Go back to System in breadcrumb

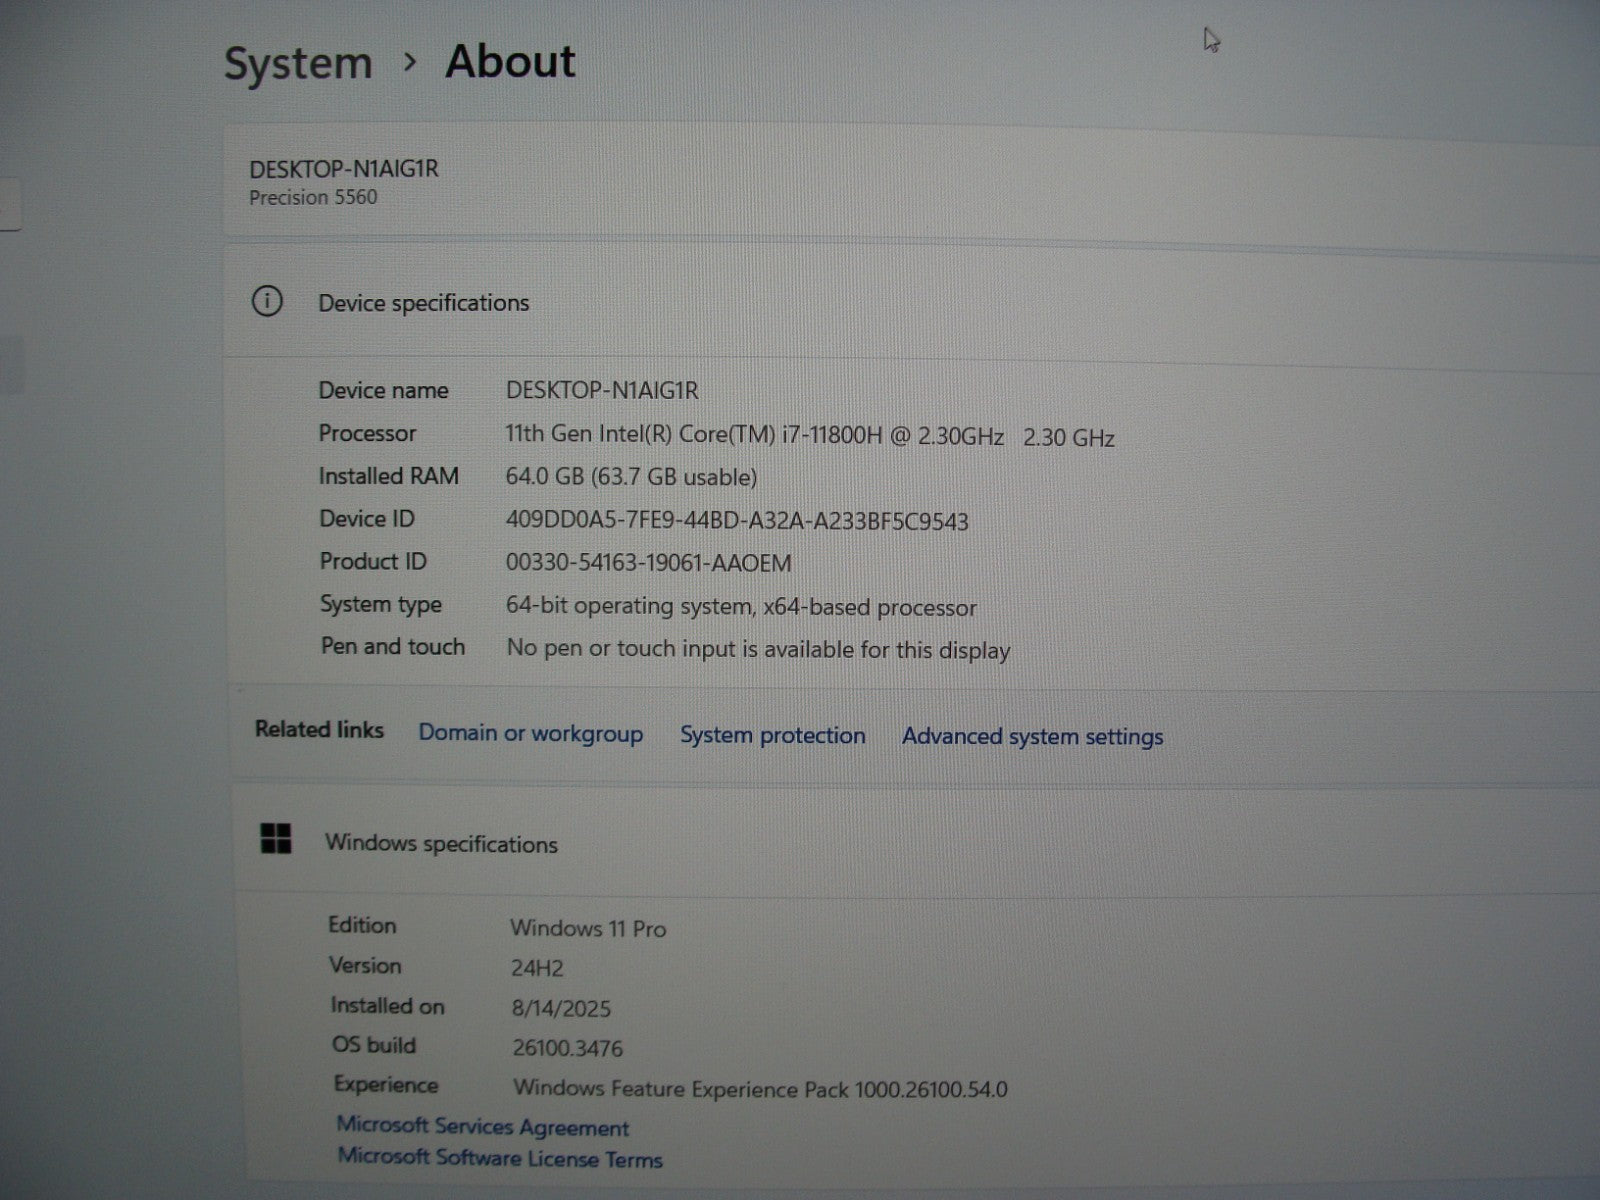coord(298,63)
